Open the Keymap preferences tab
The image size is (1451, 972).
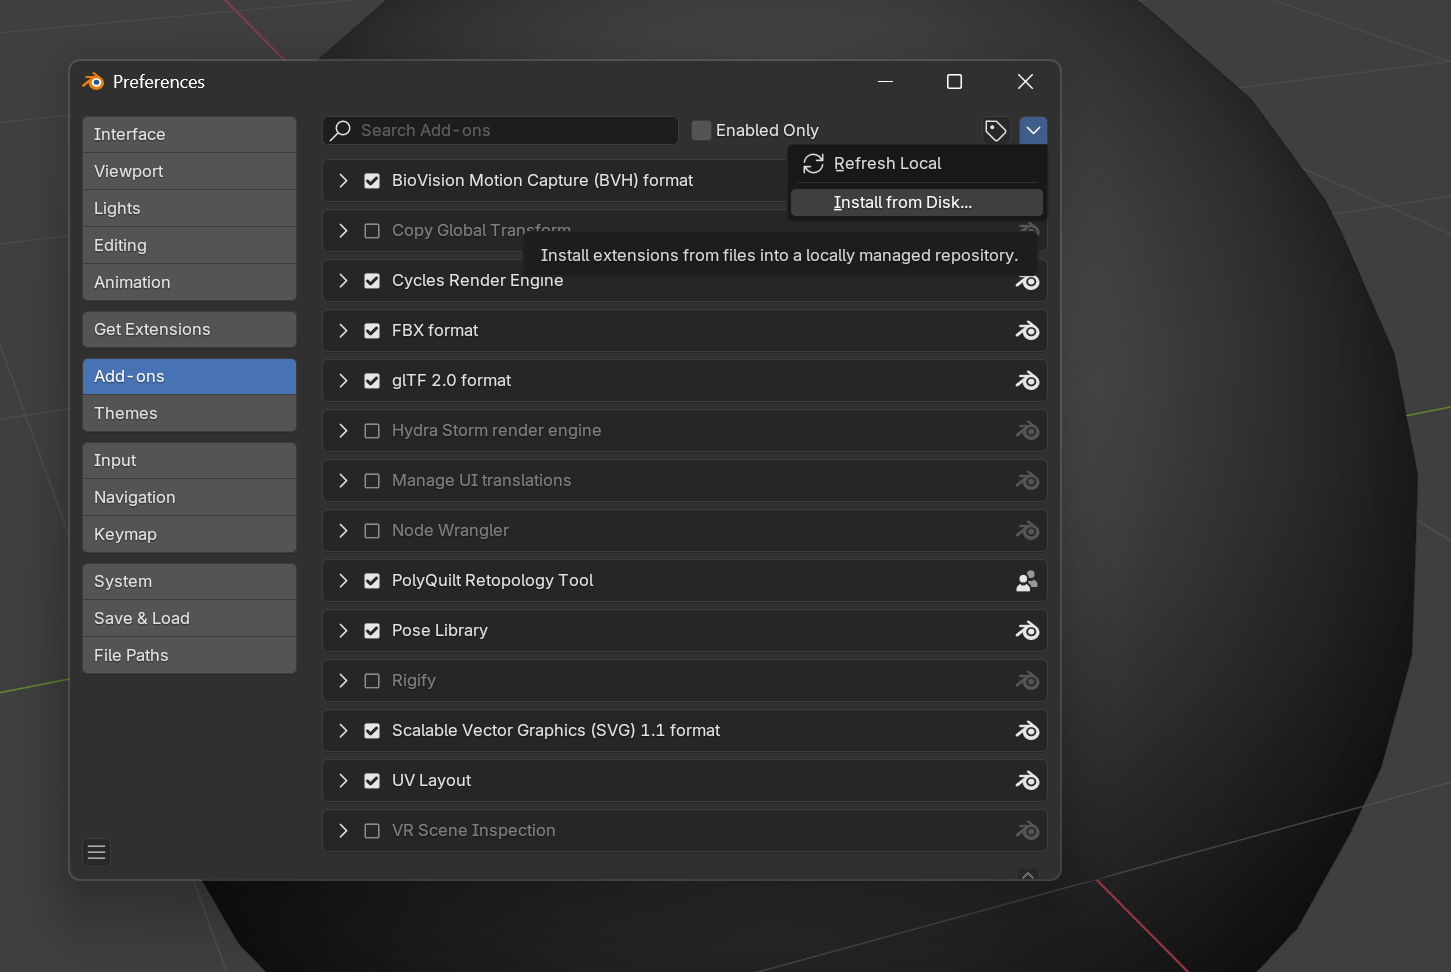[x=189, y=534]
